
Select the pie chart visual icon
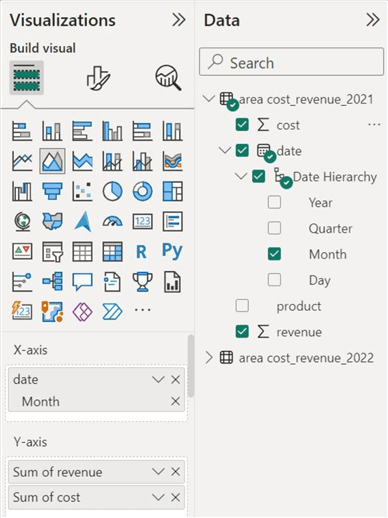112,191
